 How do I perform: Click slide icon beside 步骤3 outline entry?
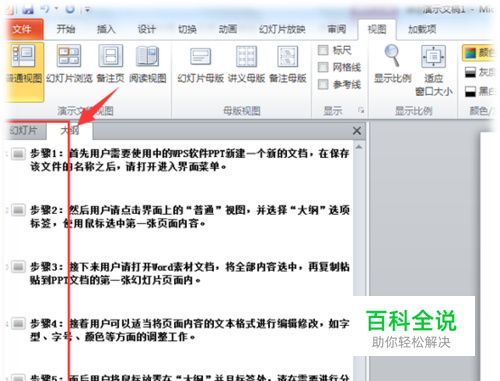coord(18,267)
